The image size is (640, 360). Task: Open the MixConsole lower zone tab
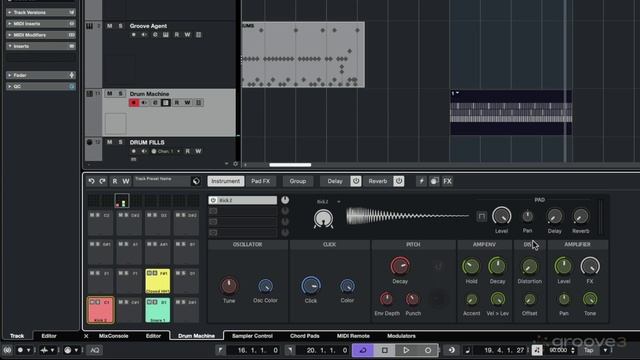pos(113,336)
